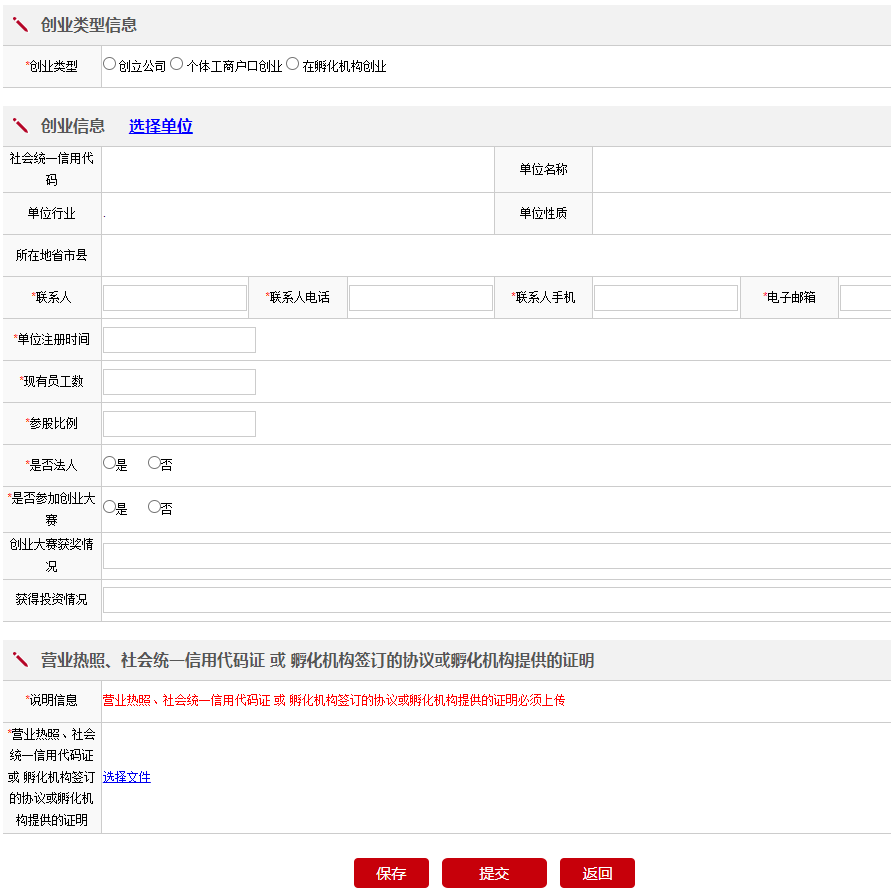891x891 pixels.
Task: Click the pencil icon beside 创业类型信息
Action: pyautogui.click(x=20, y=25)
